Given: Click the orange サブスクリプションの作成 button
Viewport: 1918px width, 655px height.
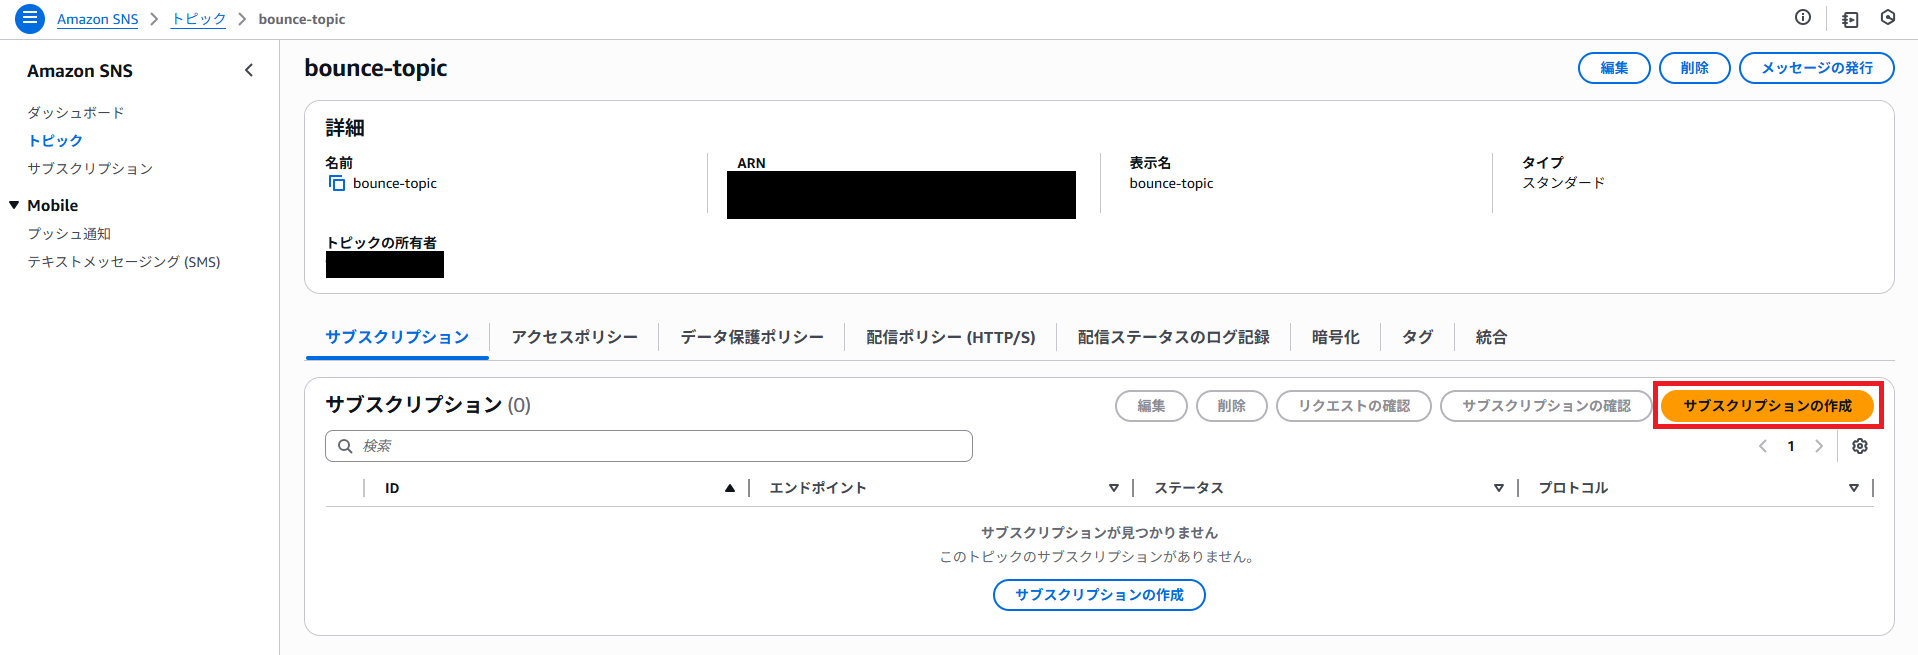Looking at the screenshot, I should tap(1766, 405).
